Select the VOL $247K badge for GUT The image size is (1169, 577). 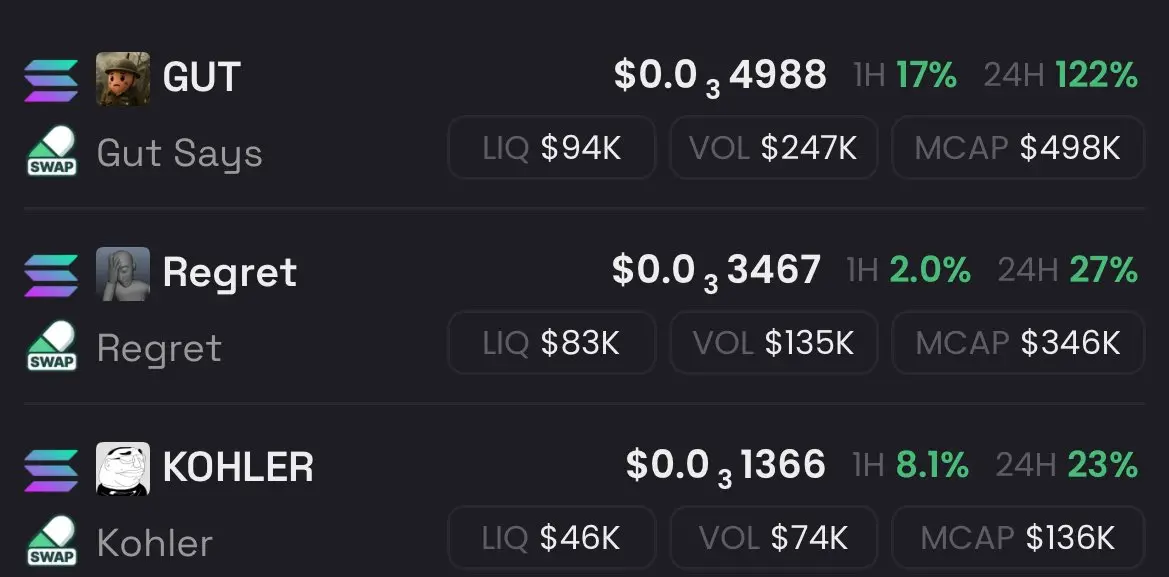(x=773, y=148)
